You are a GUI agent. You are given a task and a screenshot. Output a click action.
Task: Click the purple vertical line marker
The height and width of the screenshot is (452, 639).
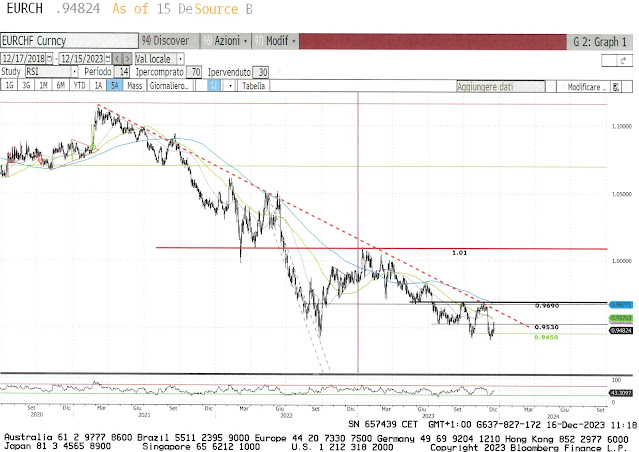tap(358, 232)
